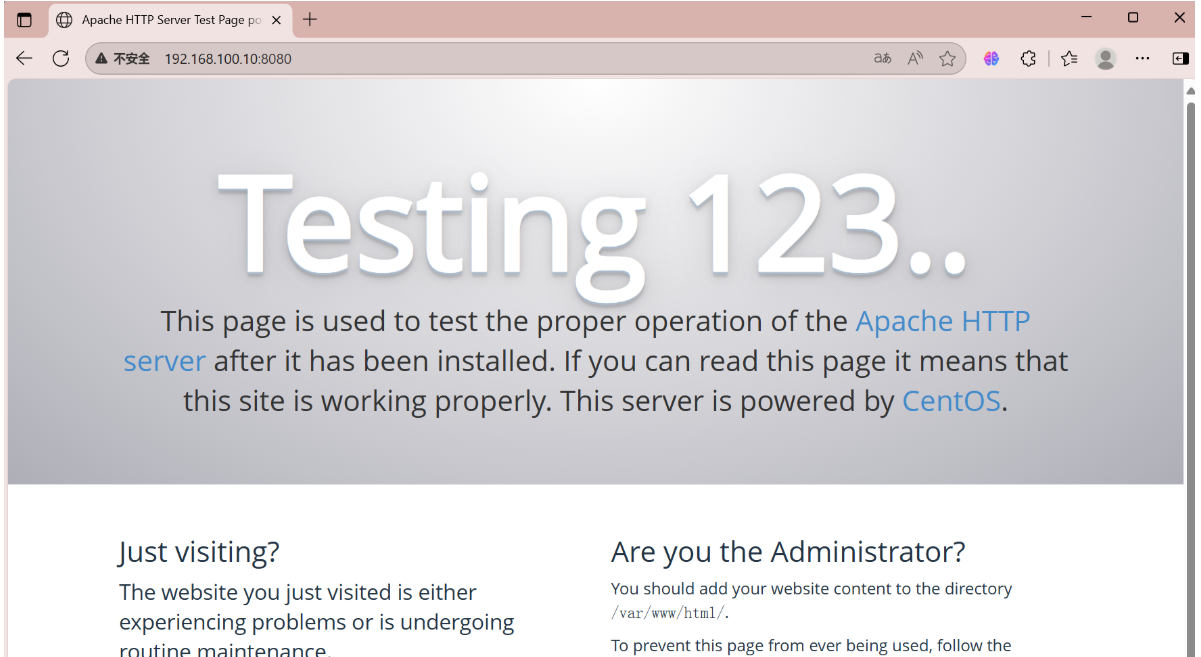Close the browser window
1201x657 pixels.
(1179, 18)
